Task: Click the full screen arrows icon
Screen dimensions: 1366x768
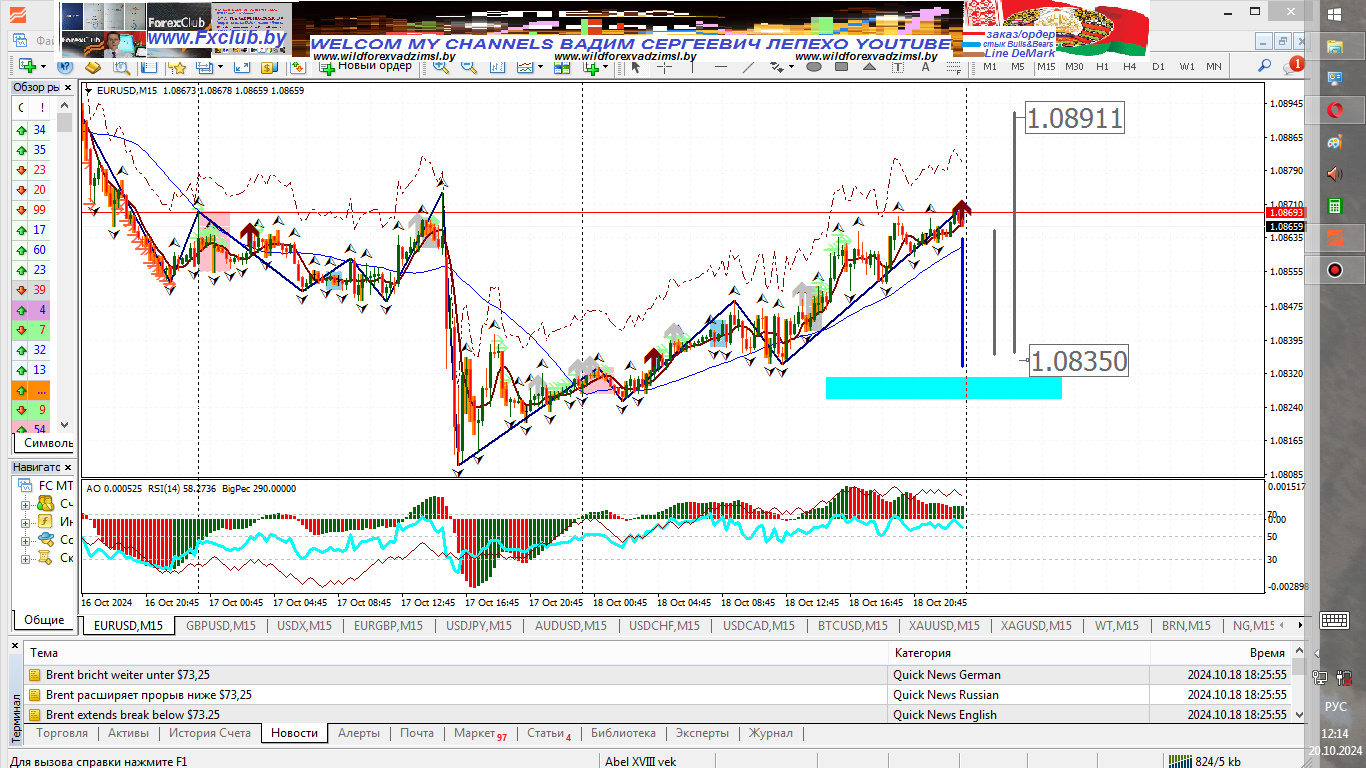Action: click(x=242, y=66)
